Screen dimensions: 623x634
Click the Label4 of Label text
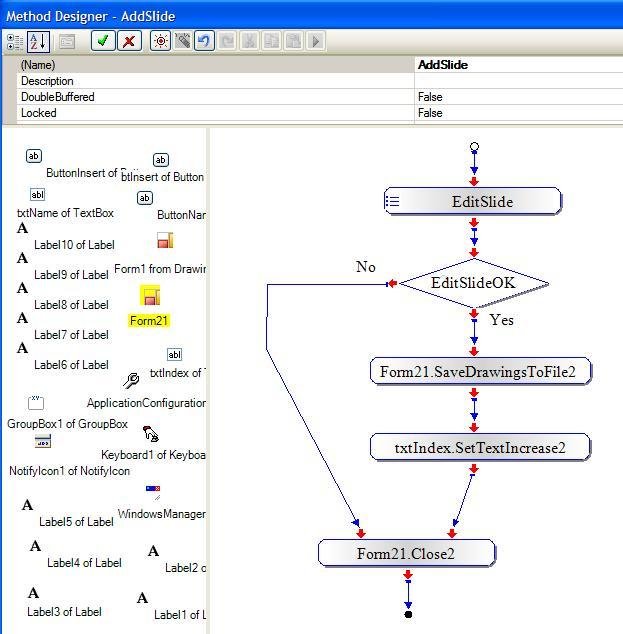click(x=84, y=563)
